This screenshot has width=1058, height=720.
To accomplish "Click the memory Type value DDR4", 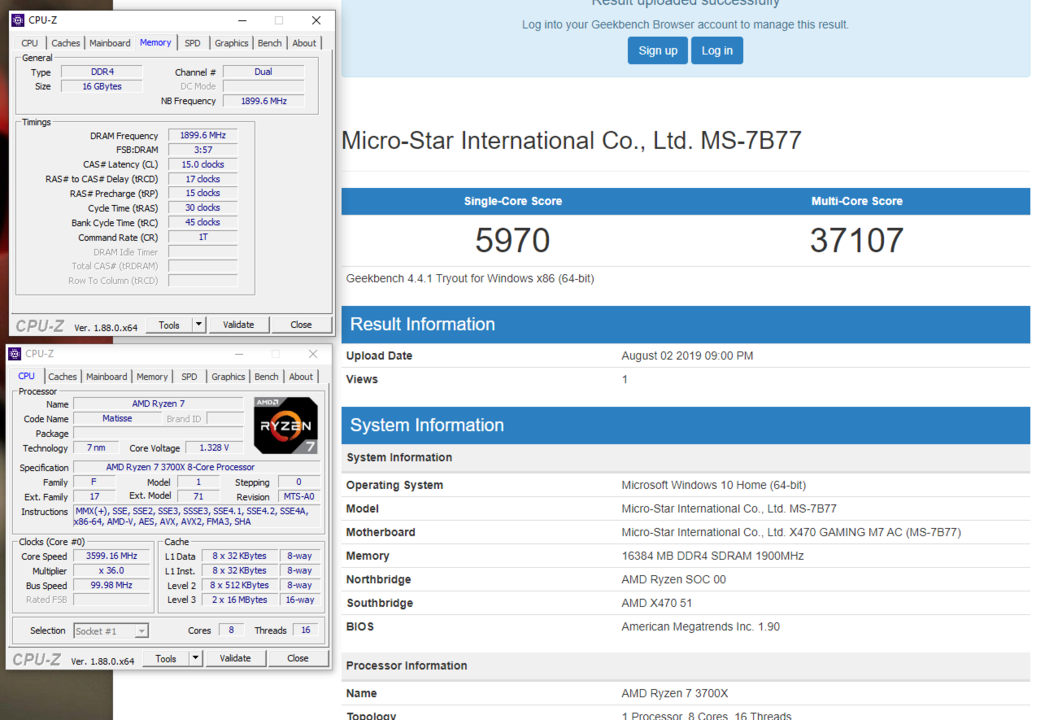I will (102, 72).
